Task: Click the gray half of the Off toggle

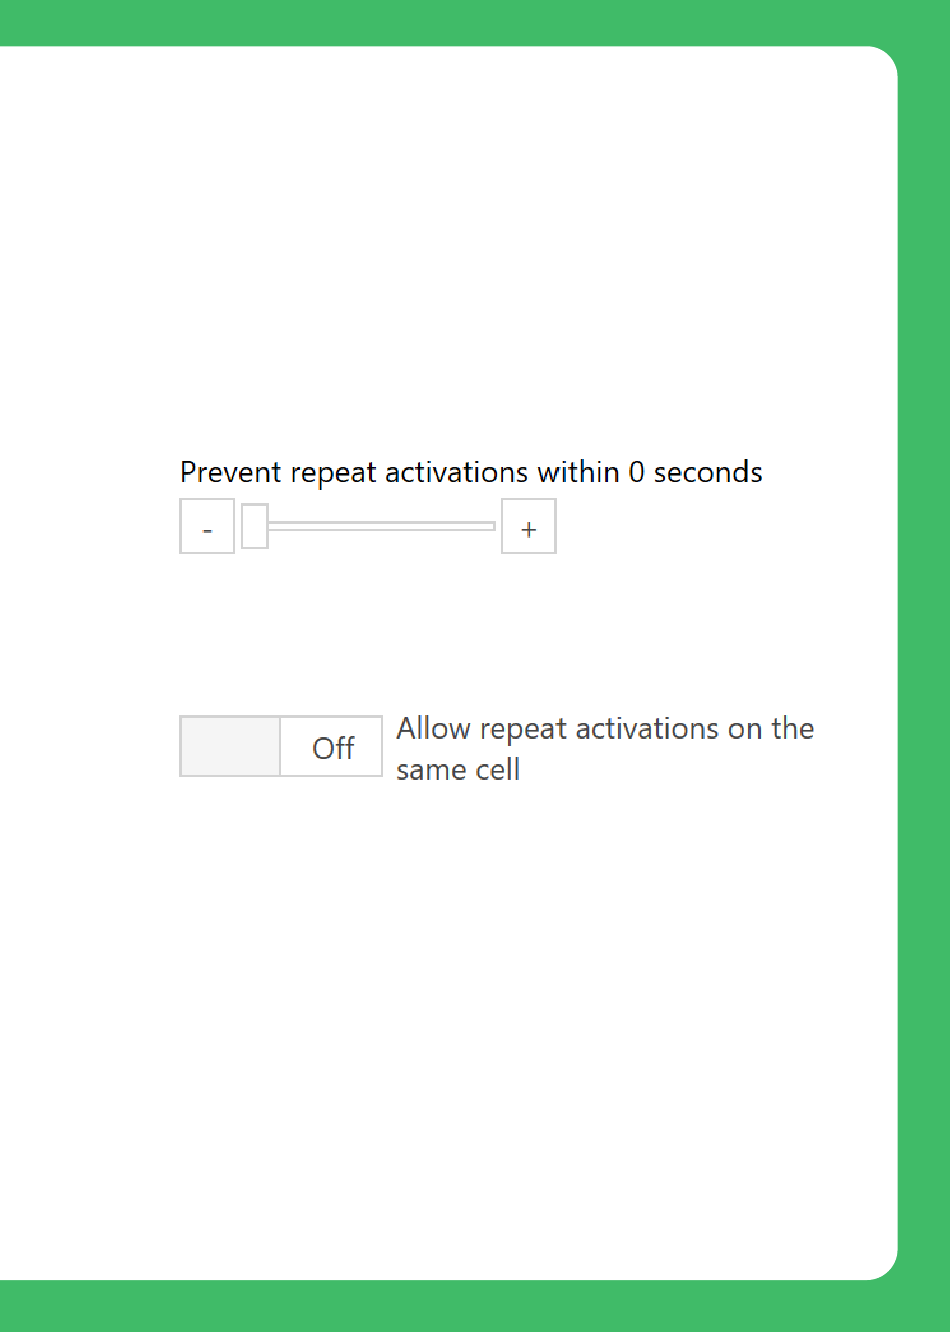Action: 230,746
